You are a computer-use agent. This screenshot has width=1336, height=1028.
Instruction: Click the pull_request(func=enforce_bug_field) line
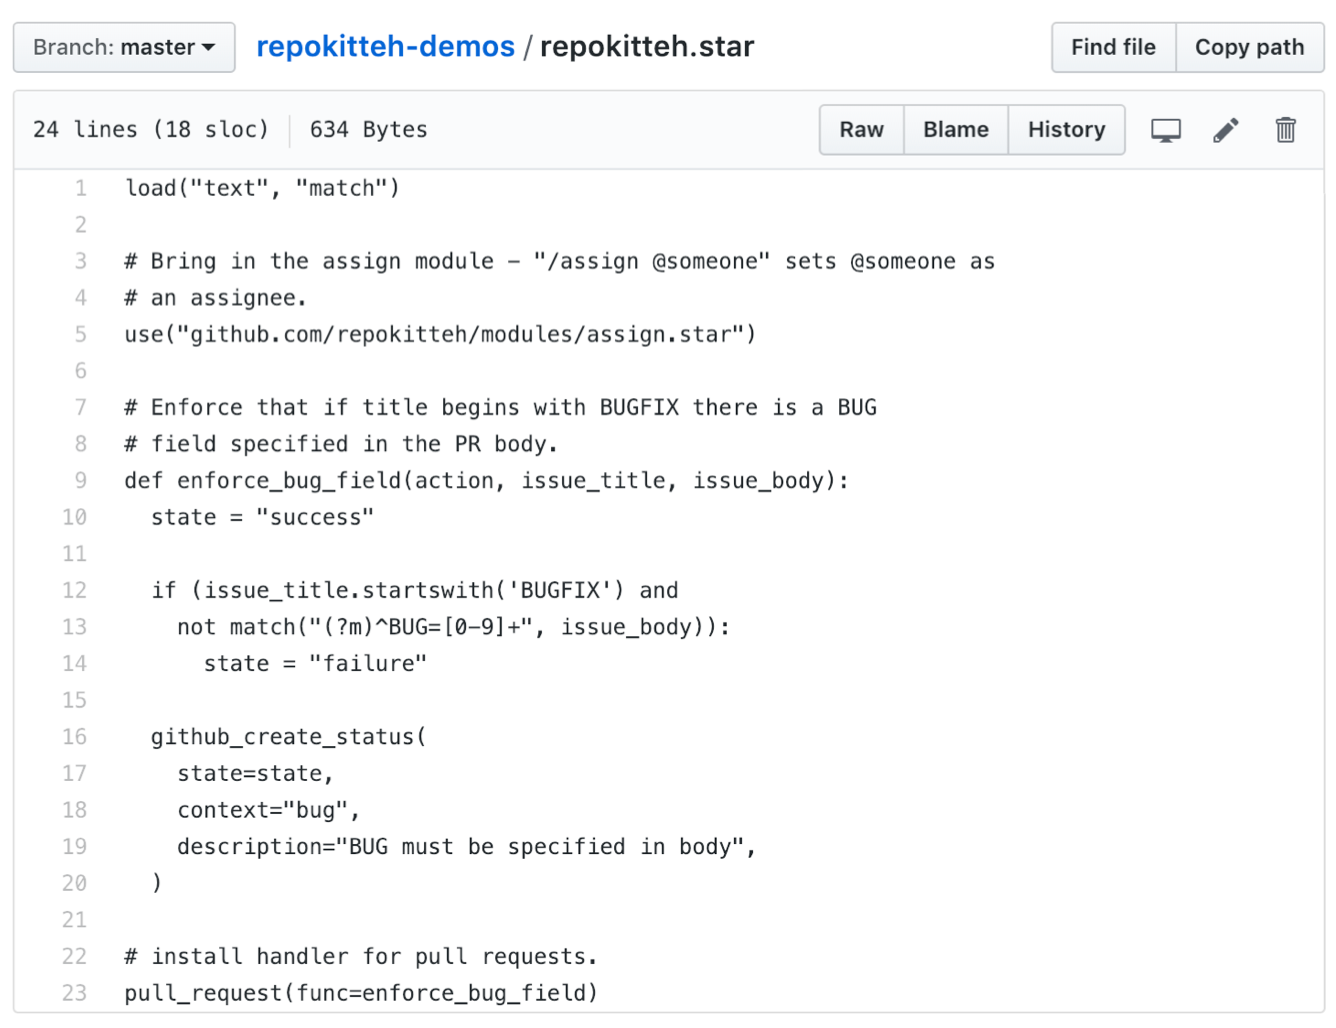click(x=361, y=992)
